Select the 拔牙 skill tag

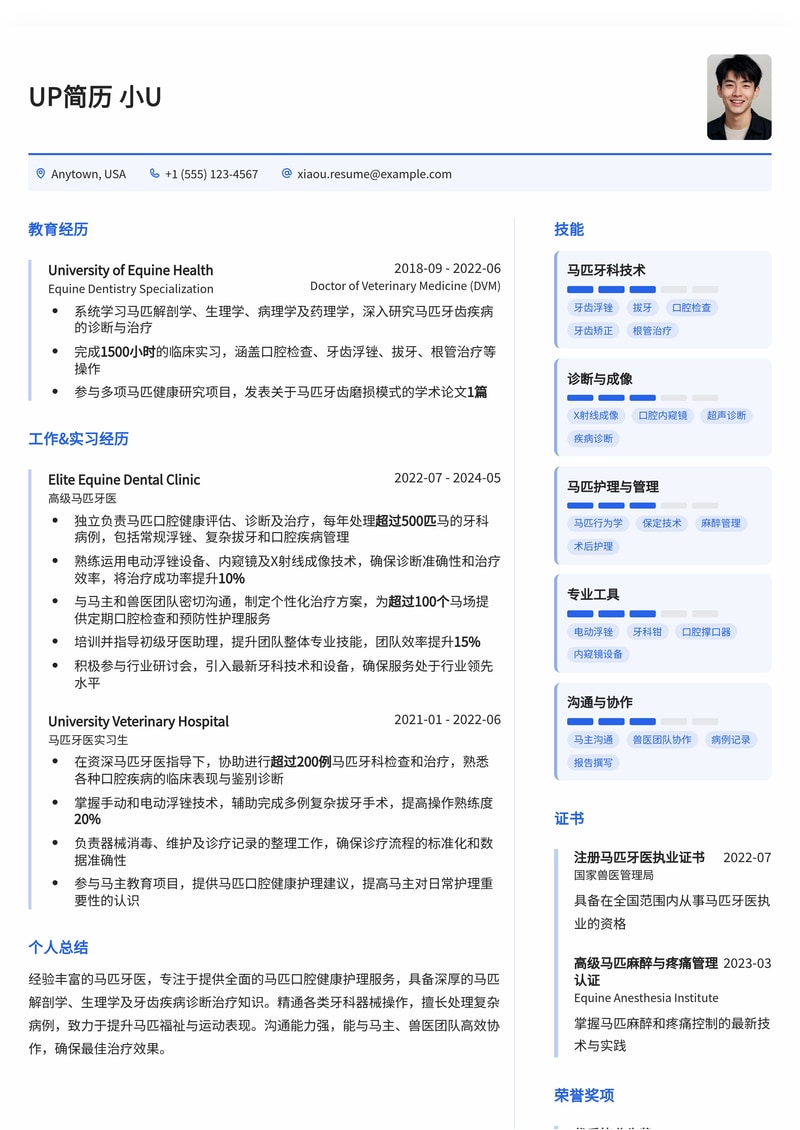(x=643, y=307)
